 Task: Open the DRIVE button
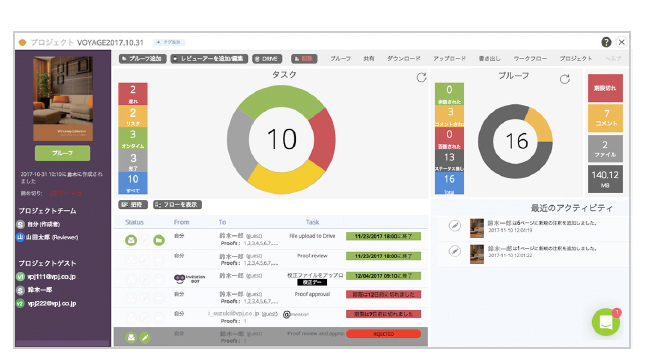(x=267, y=59)
